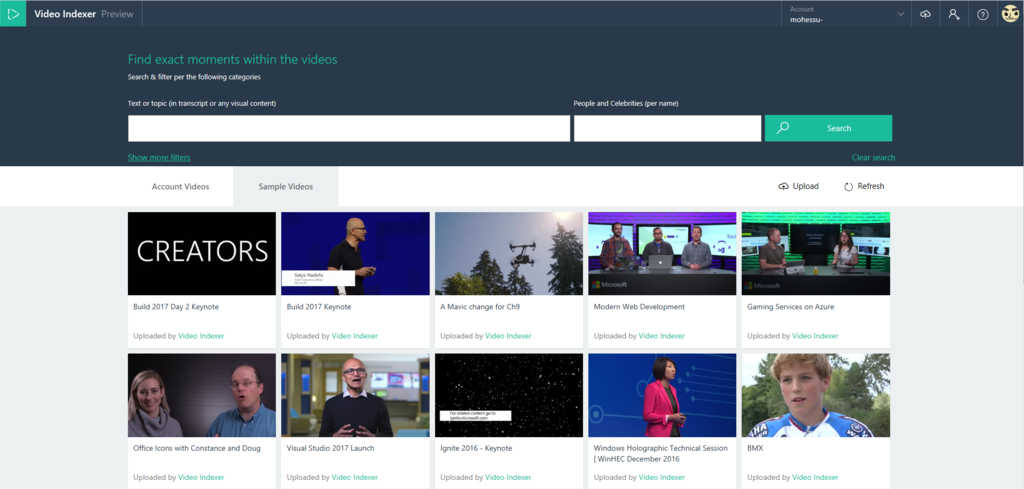Select the Sample Videos tab
Screen dimensions: 1024x489
pyautogui.click(x=285, y=187)
